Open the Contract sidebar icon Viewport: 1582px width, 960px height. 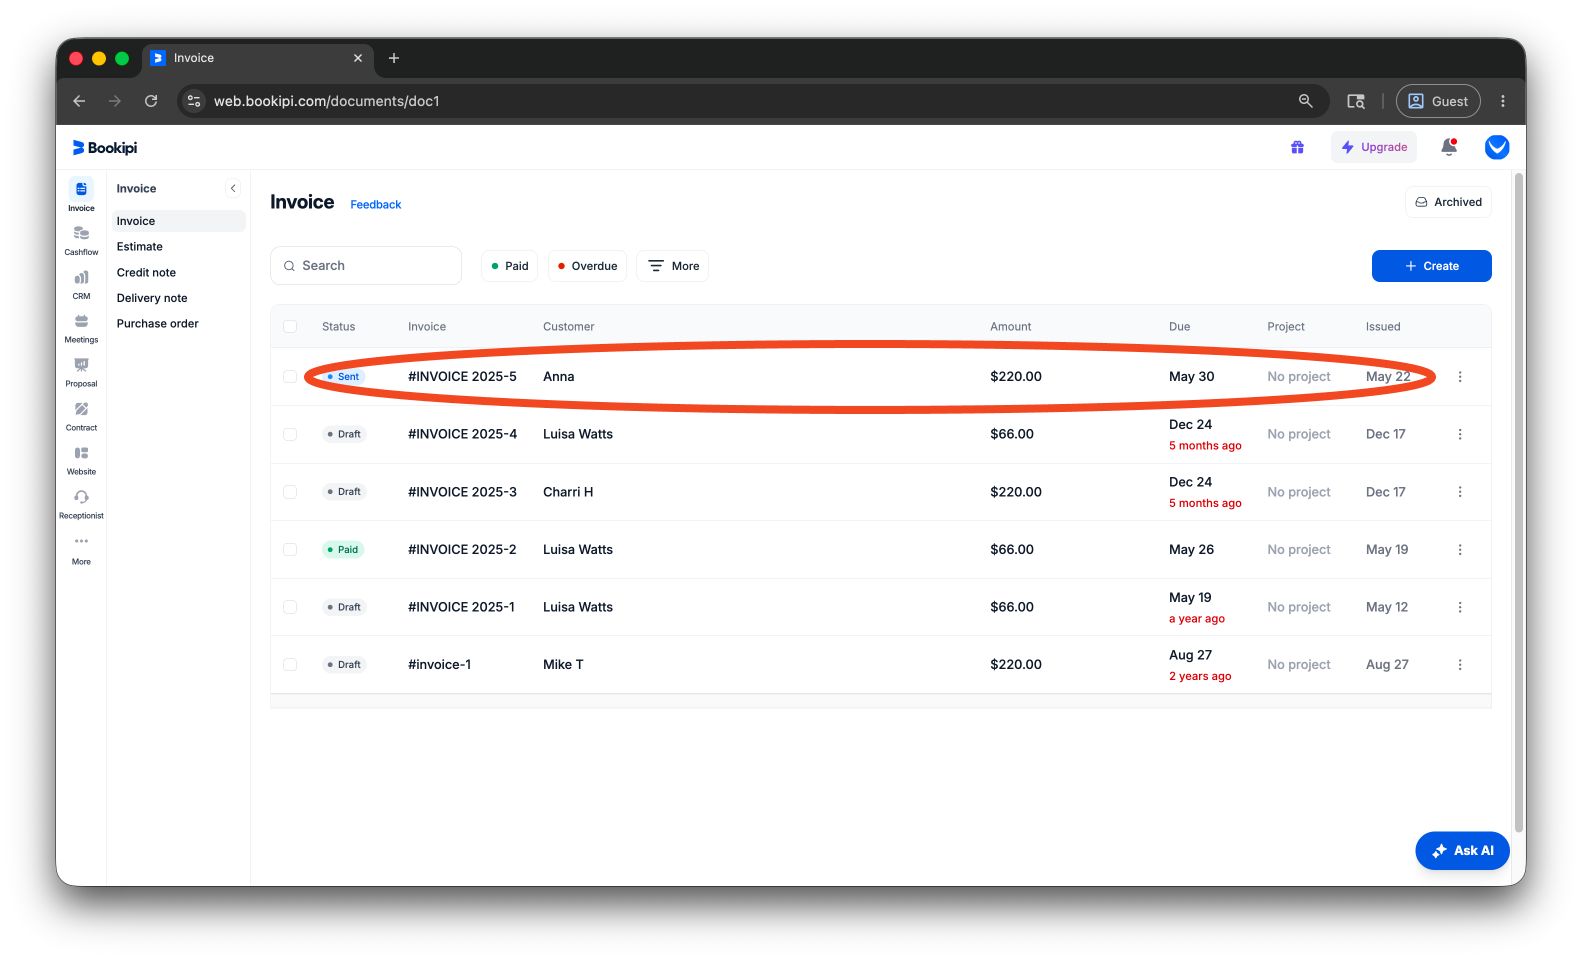point(81,416)
